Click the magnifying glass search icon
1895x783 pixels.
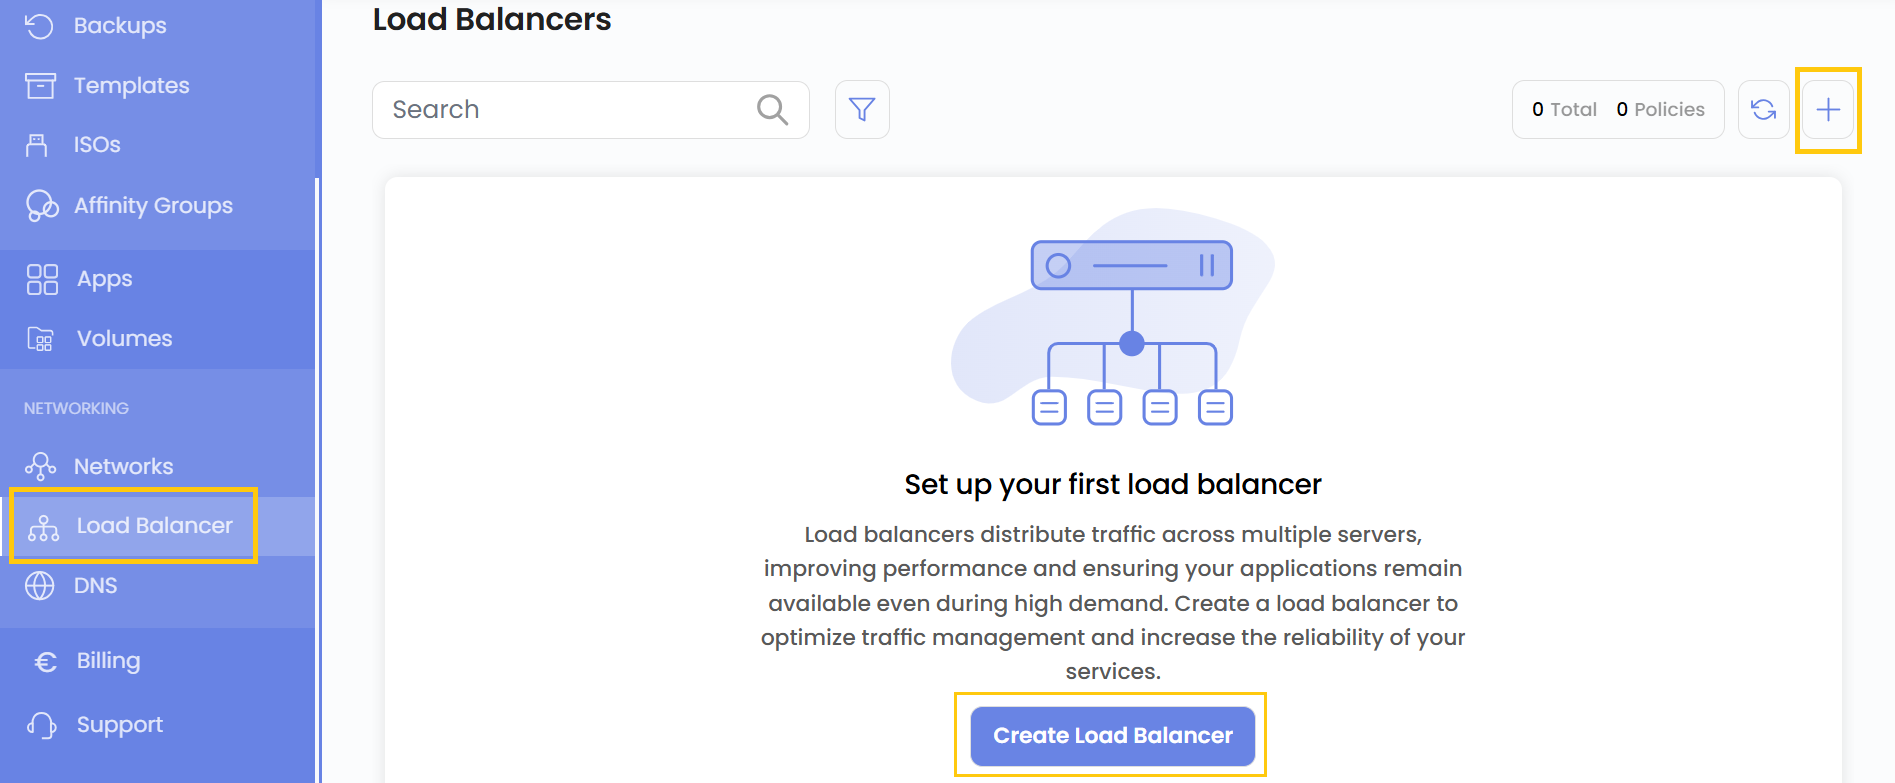click(x=772, y=109)
